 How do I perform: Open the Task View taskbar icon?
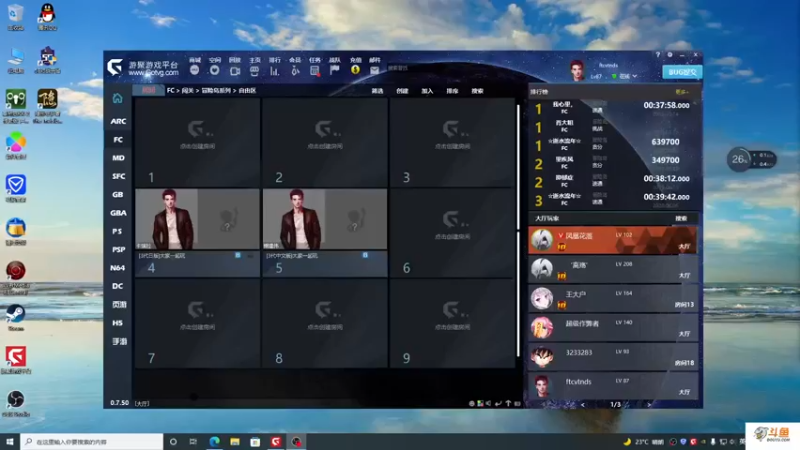[x=193, y=441]
